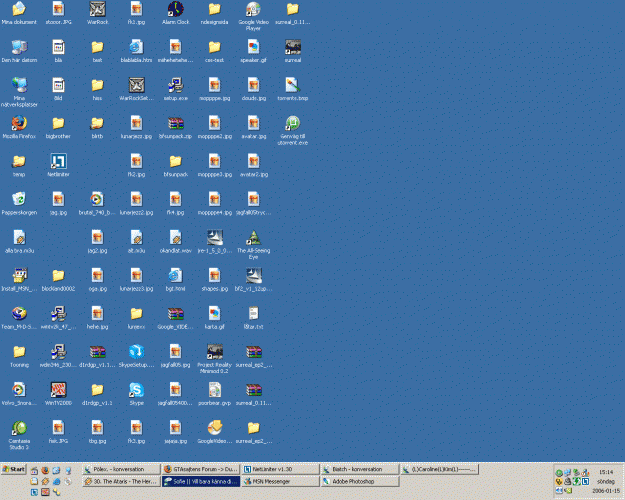
Task: Open the Papperskorgen recycle bin
Action: point(19,199)
